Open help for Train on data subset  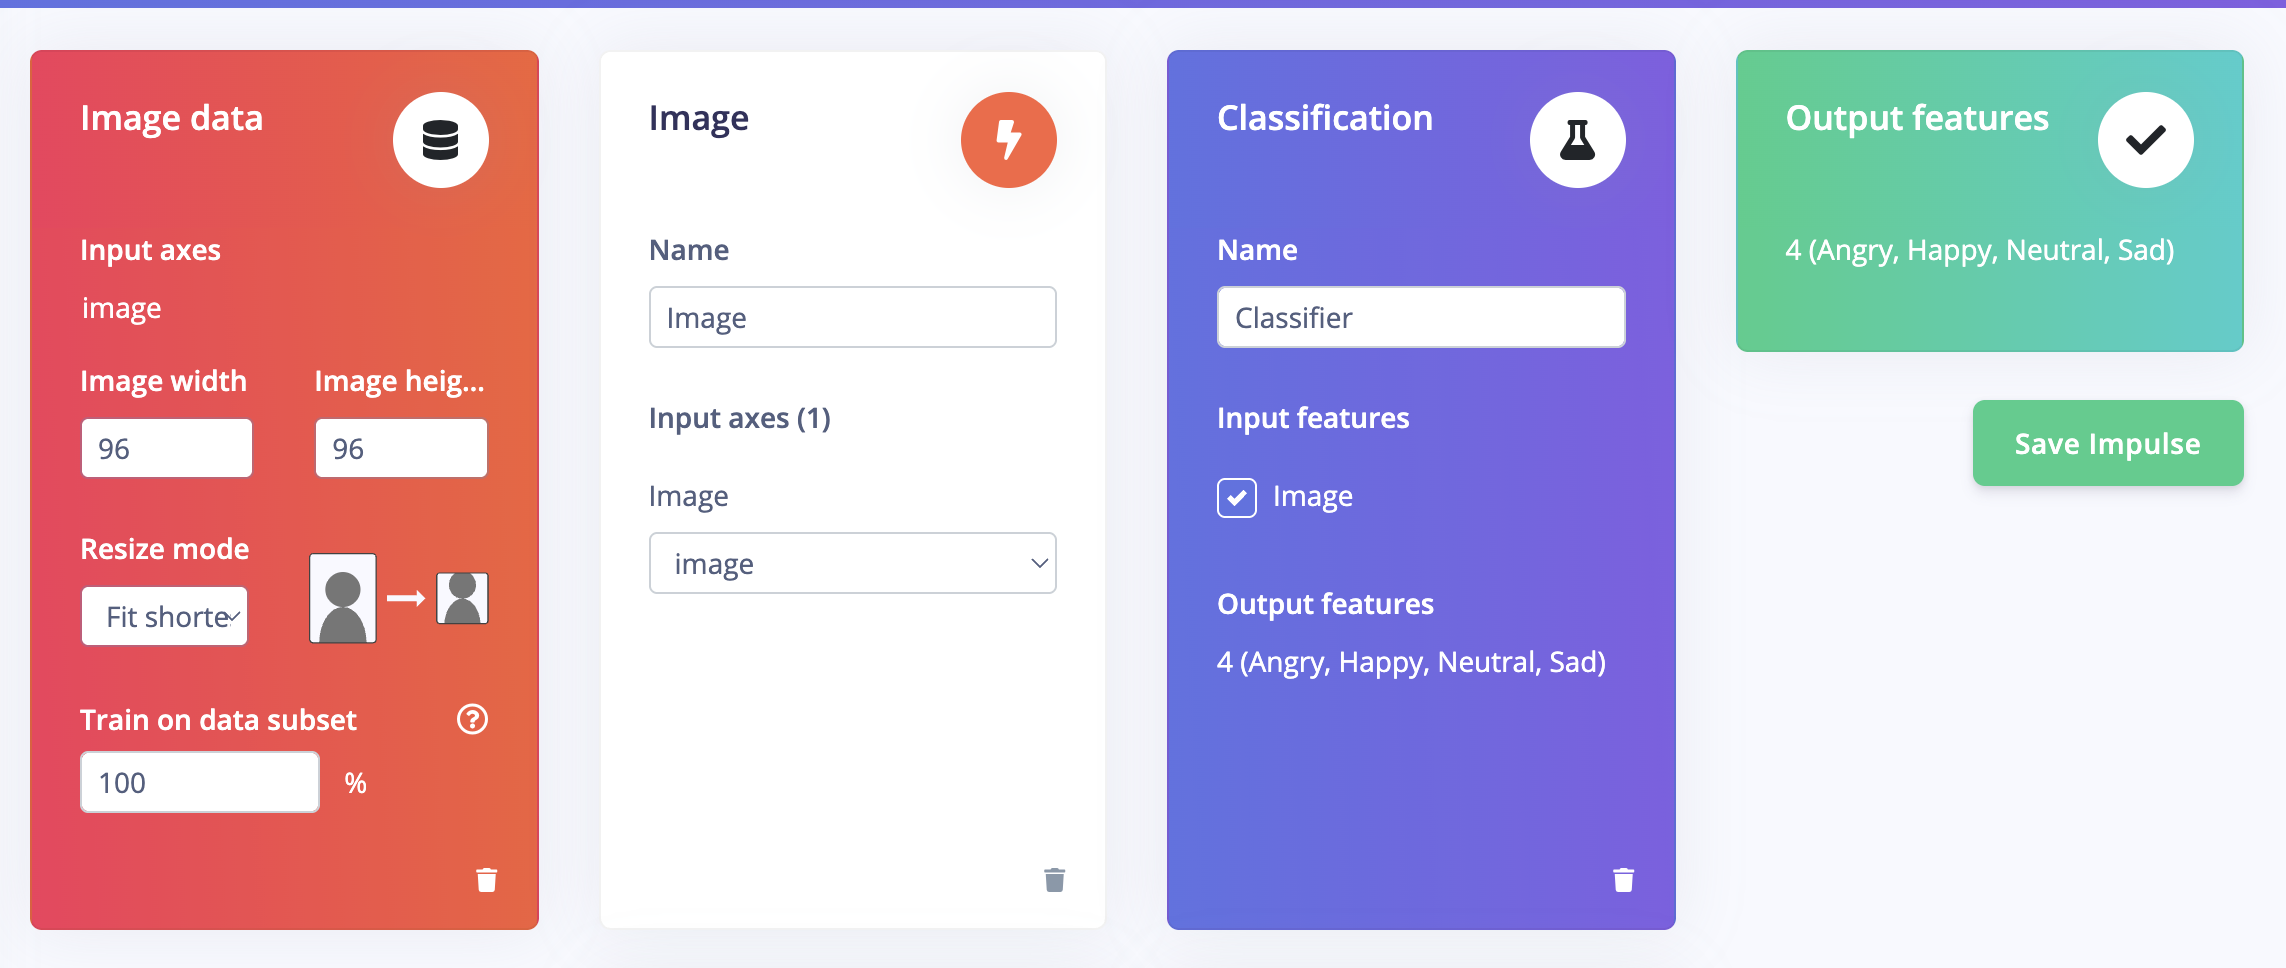pyautogui.click(x=472, y=719)
